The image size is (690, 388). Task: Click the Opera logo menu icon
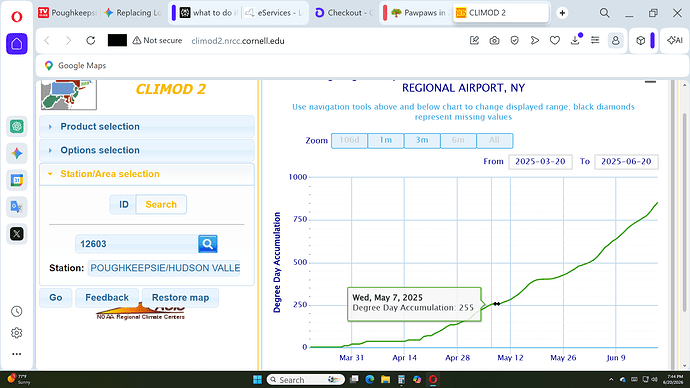(17, 17)
